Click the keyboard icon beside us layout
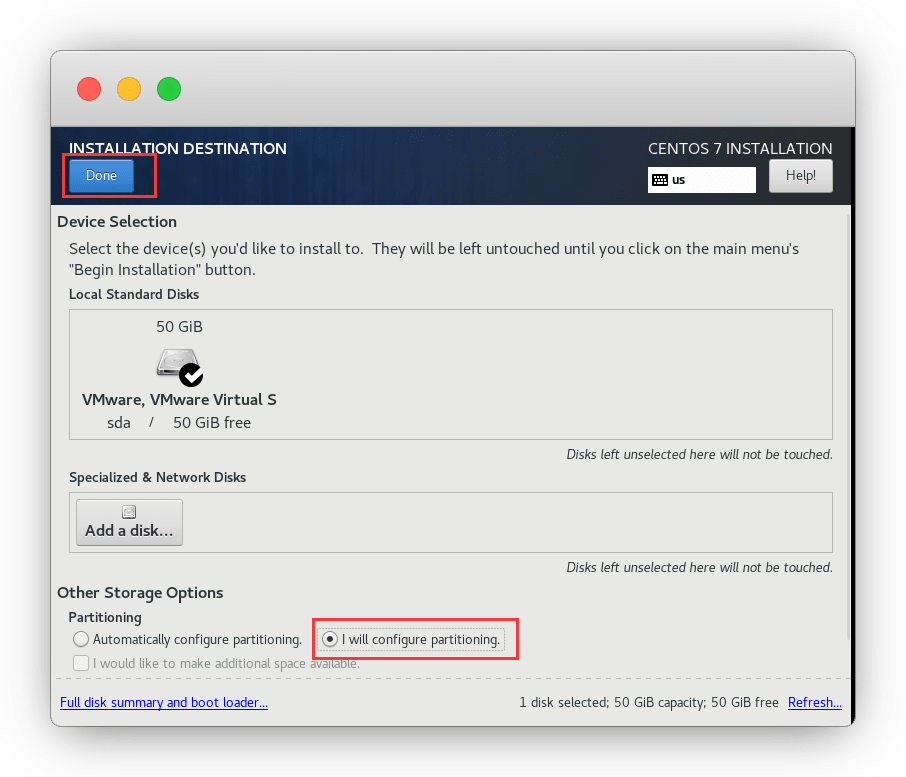The height and width of the screenshot is (777, 906). click(659, 180)
